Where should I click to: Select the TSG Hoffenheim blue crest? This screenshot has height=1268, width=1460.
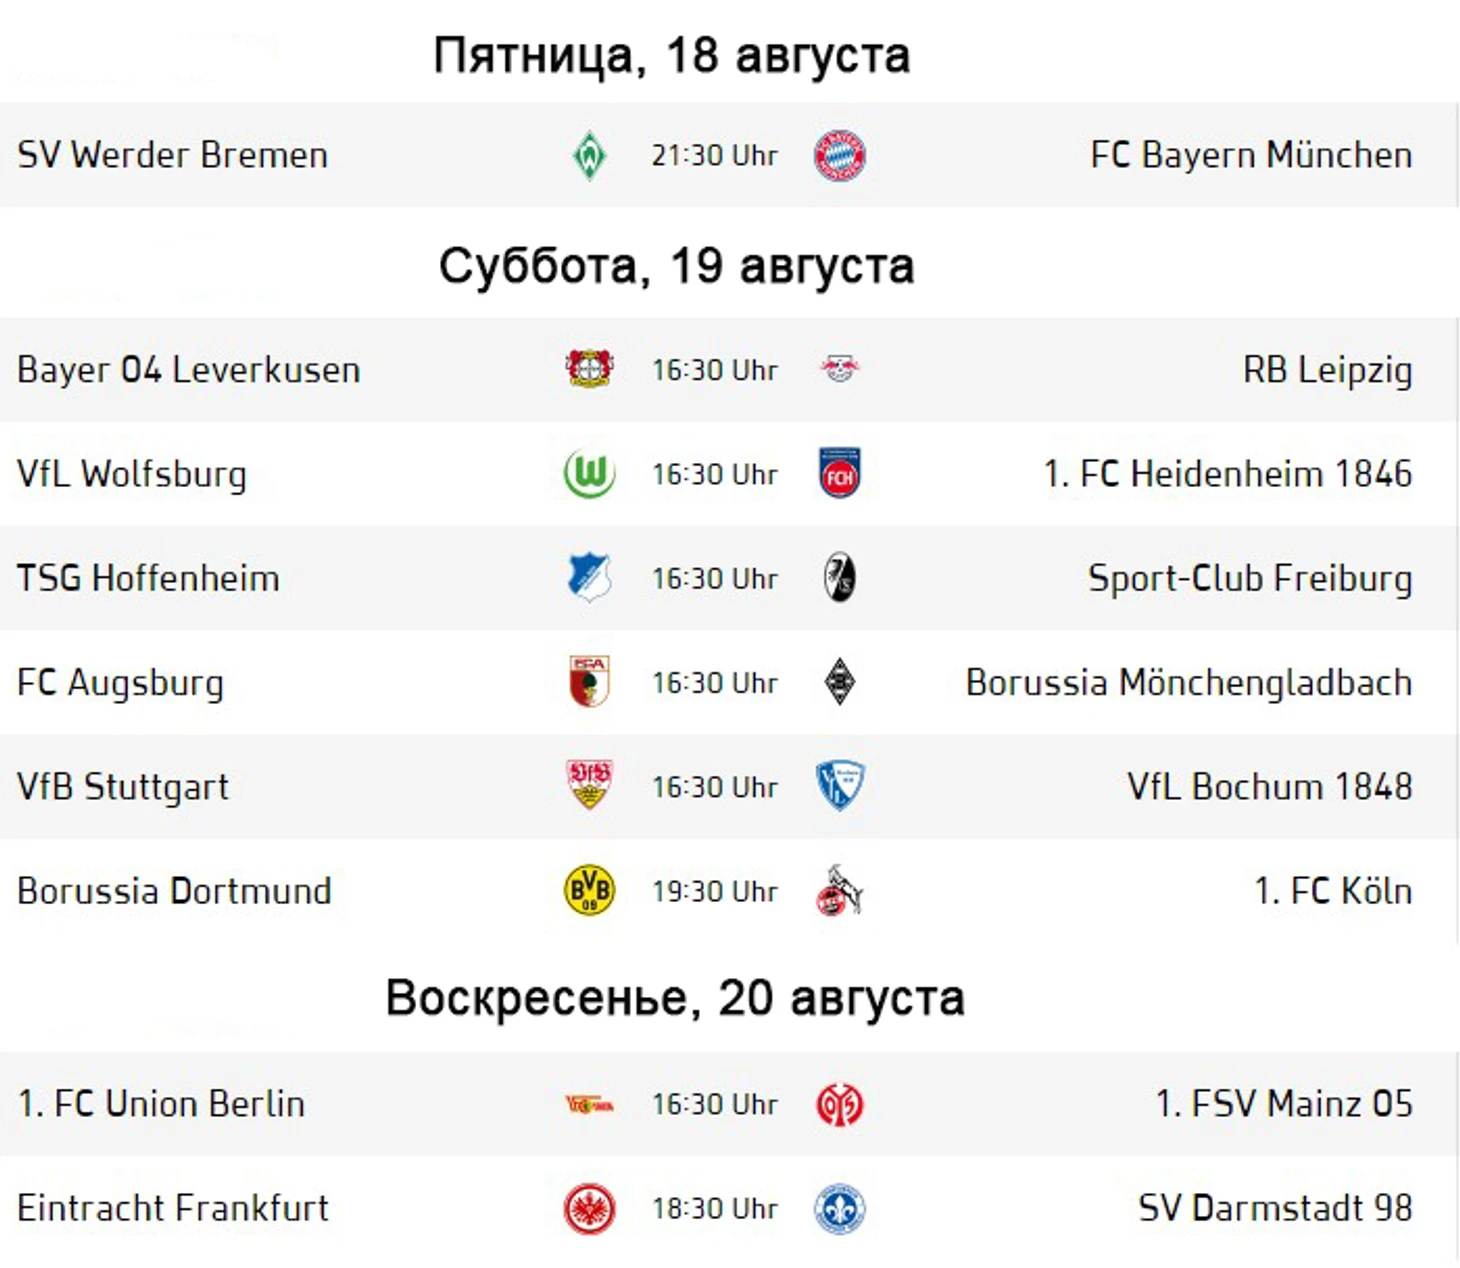589,578
